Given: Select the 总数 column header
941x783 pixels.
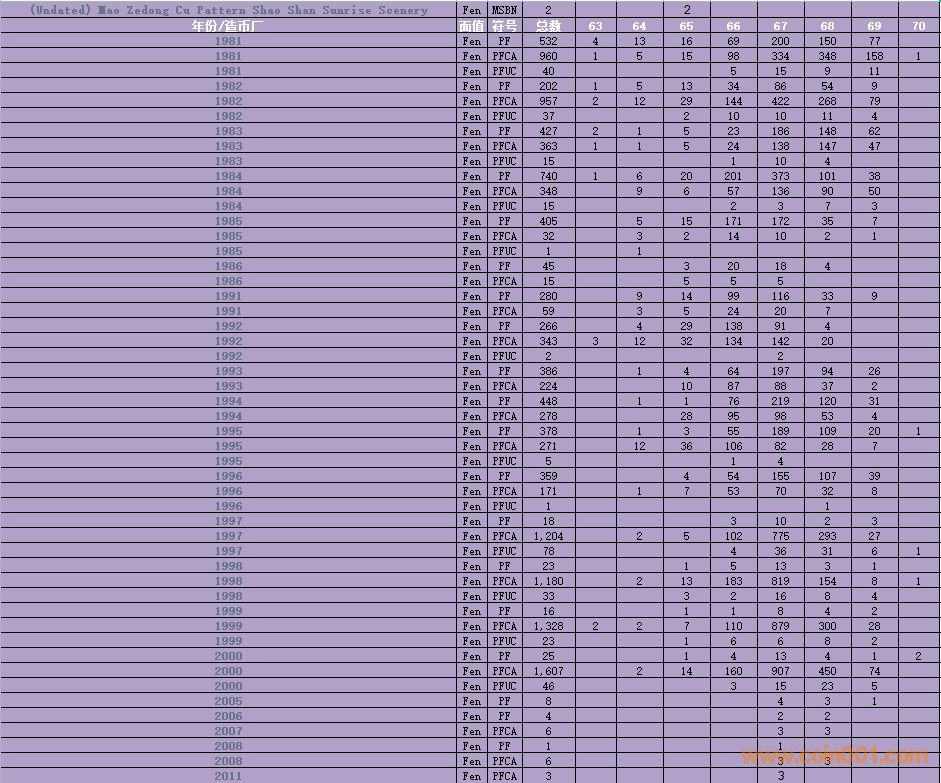Looking at the screenshot, I should tap(548, 26).
